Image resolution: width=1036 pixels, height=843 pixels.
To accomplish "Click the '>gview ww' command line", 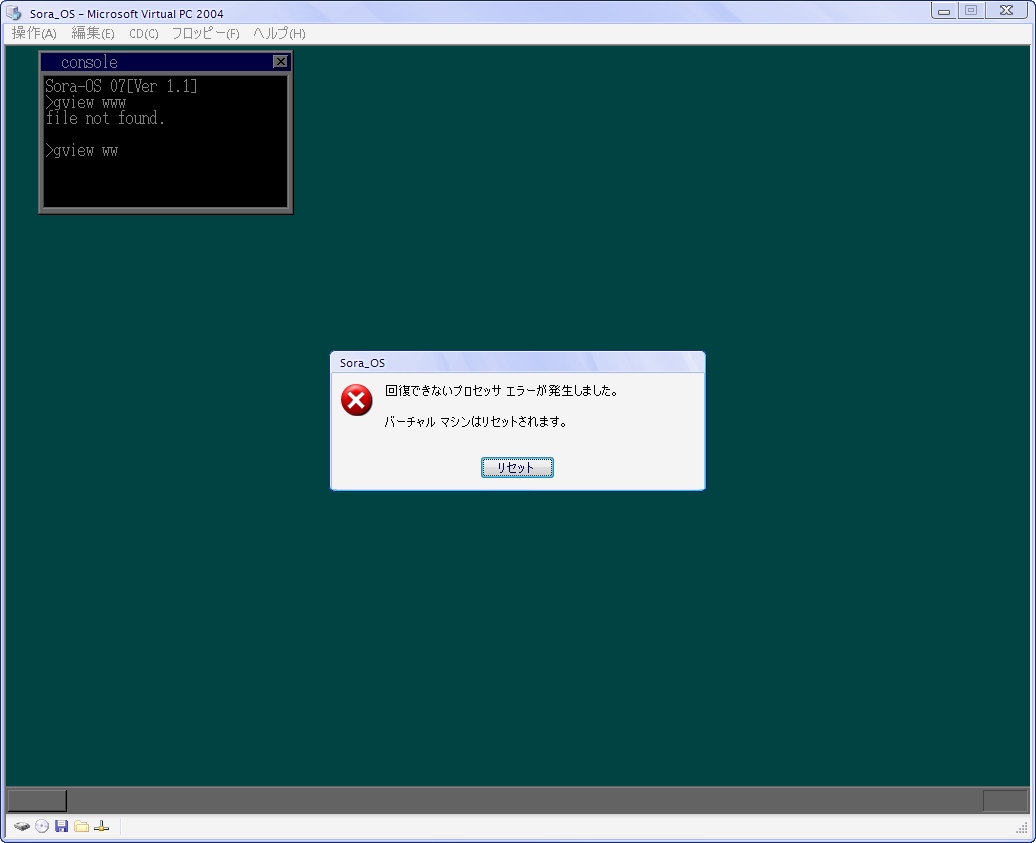I will (82, 151).
